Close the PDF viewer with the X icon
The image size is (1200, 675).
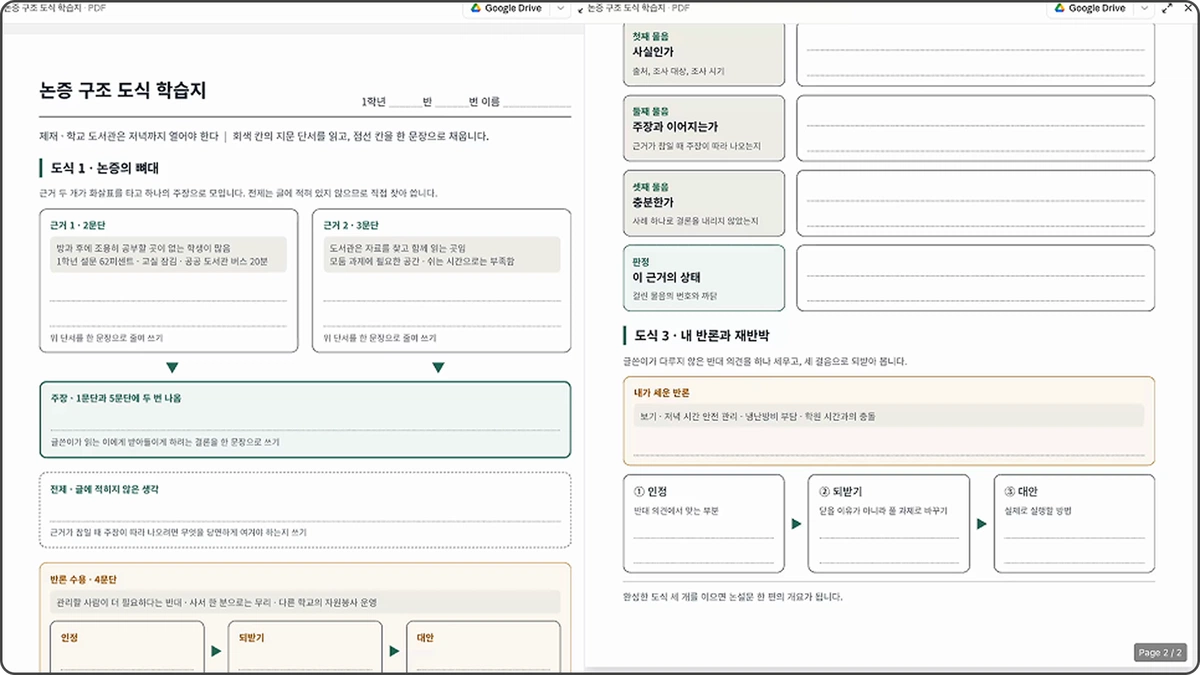click(1188, 8)
